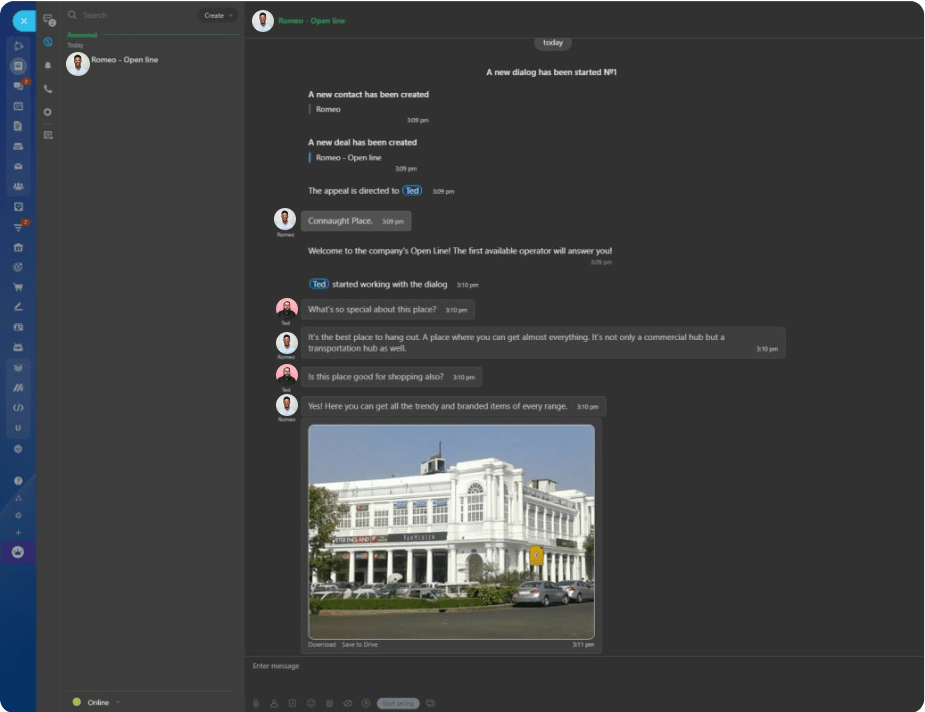Expand the Online status chevron
This screenshot has height=712, width=925.
coord(117,702)
